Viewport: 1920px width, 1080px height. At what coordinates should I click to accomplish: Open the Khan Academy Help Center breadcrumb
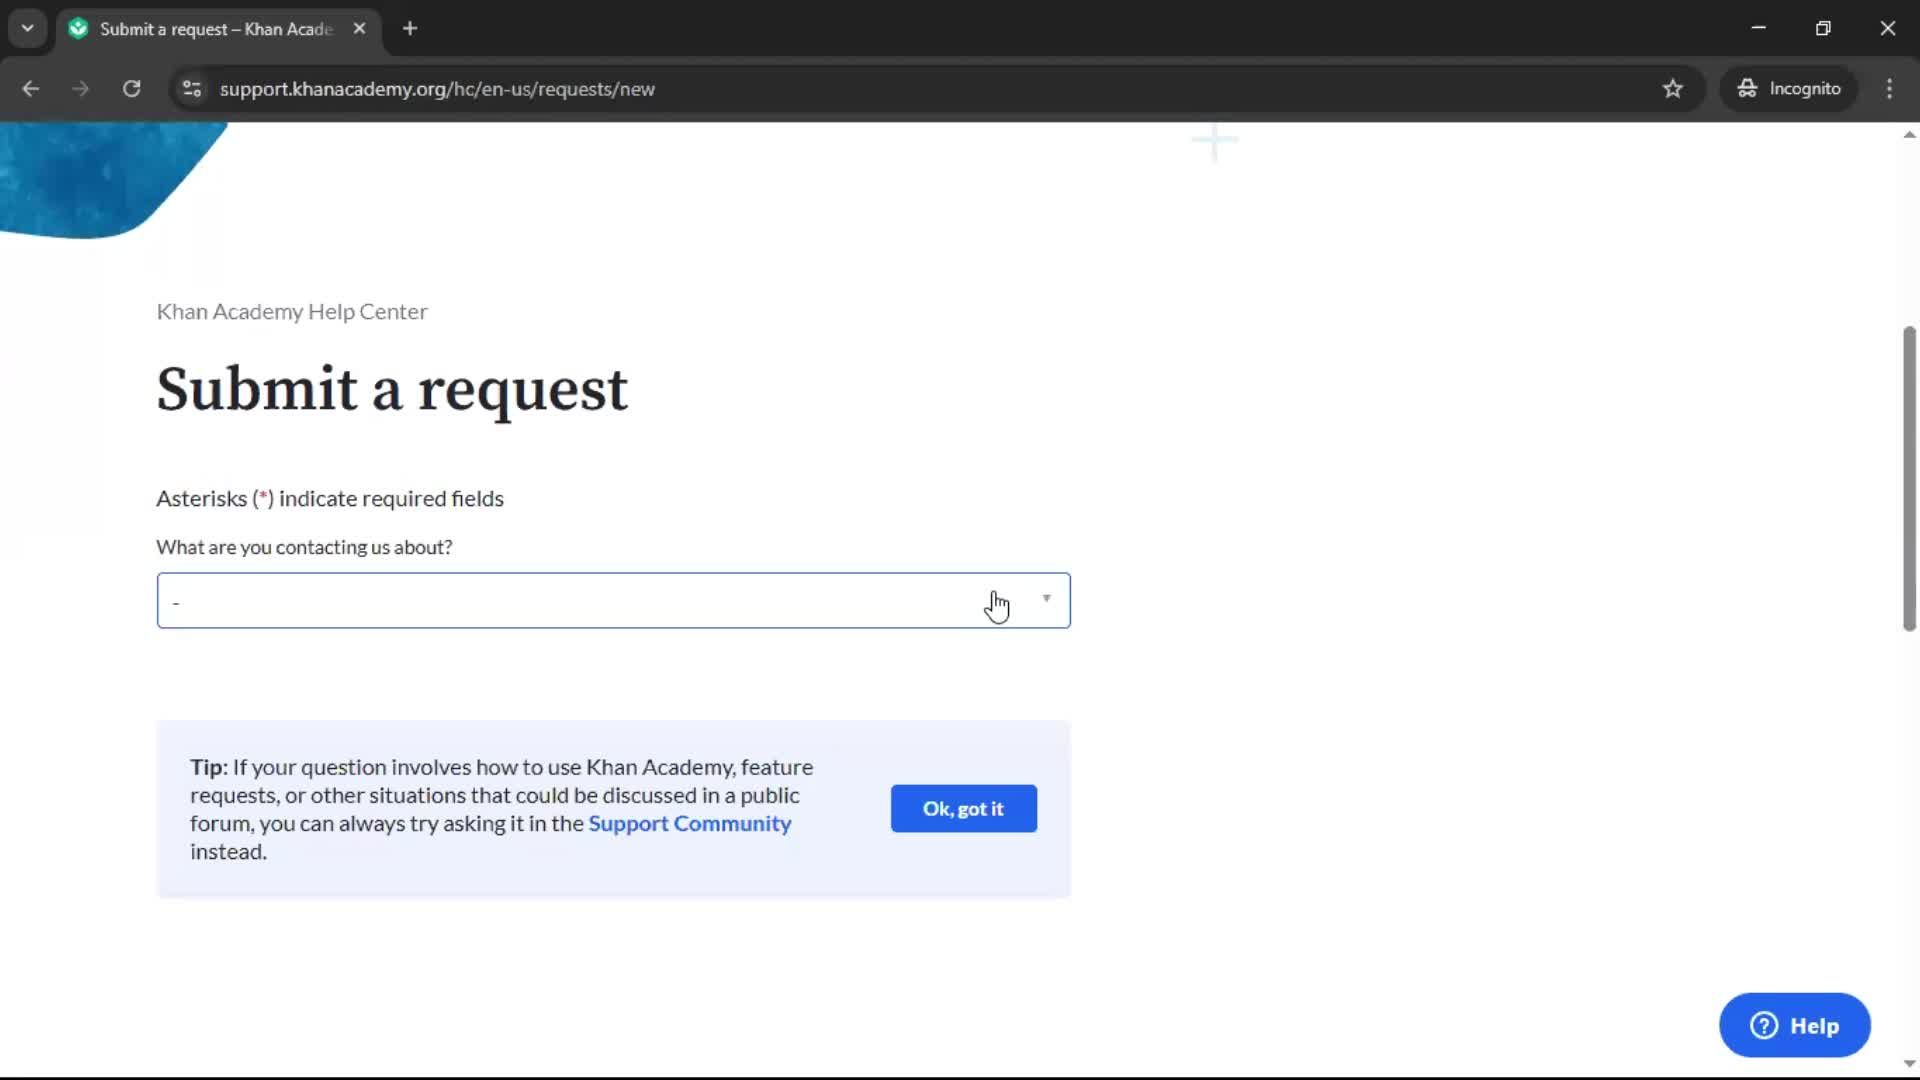point(292,312)
